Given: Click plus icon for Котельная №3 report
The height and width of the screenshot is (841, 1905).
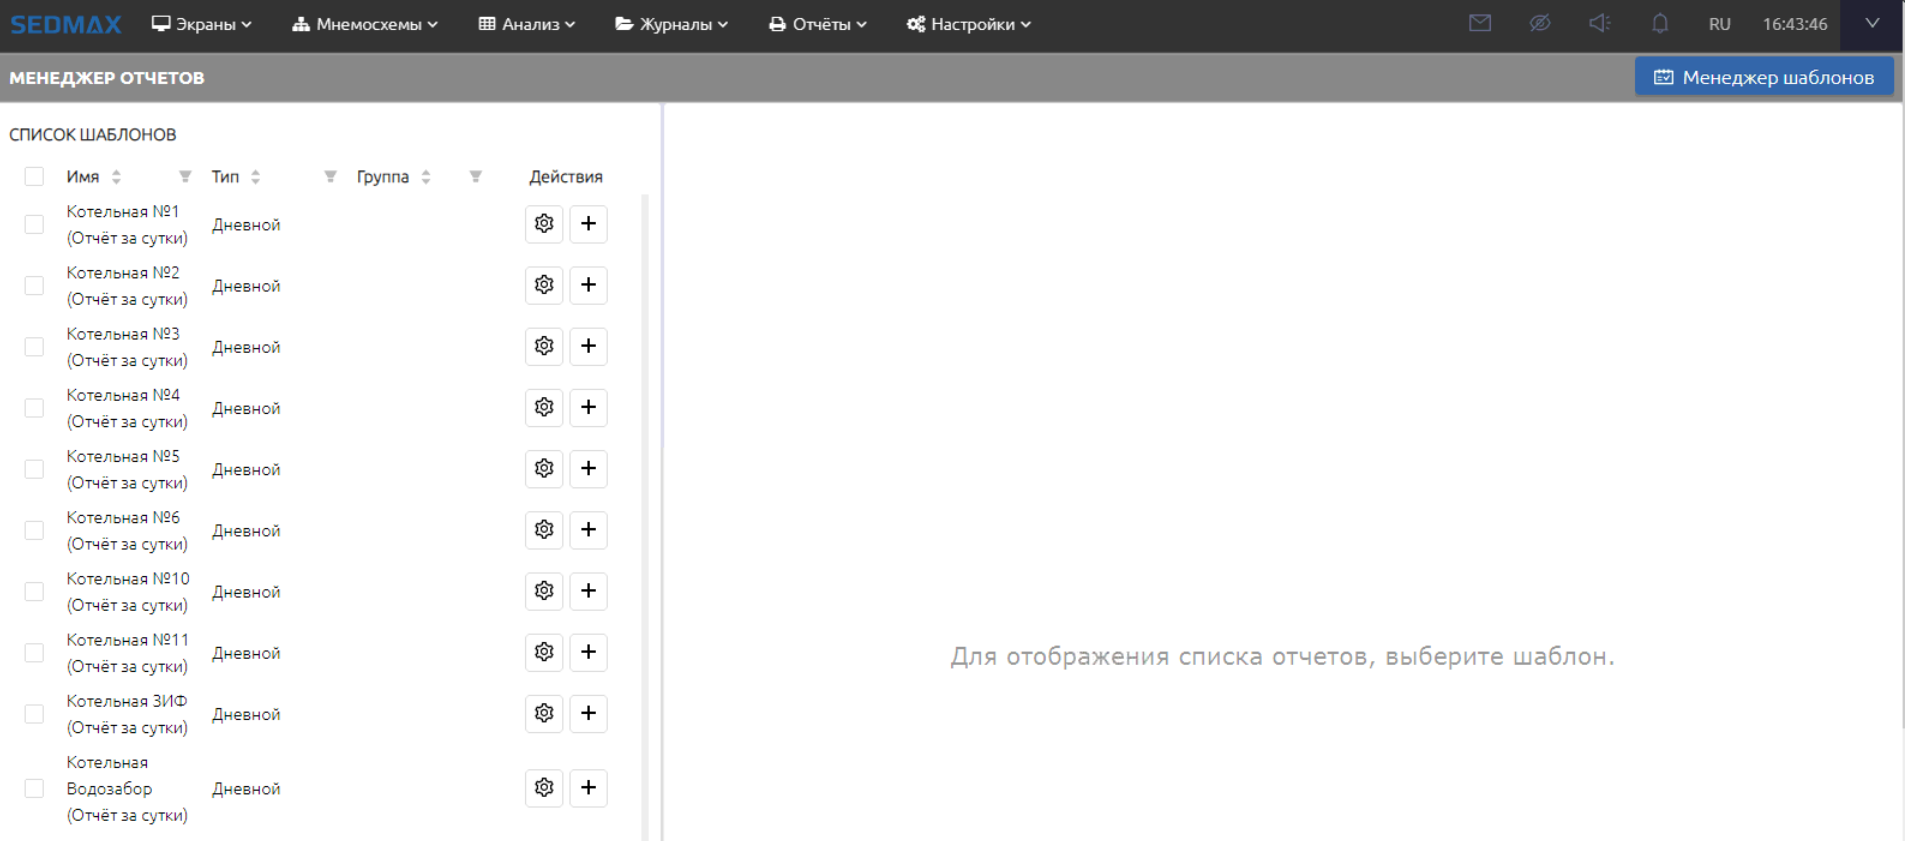Looking at the screenshot, I should (588, 346).
